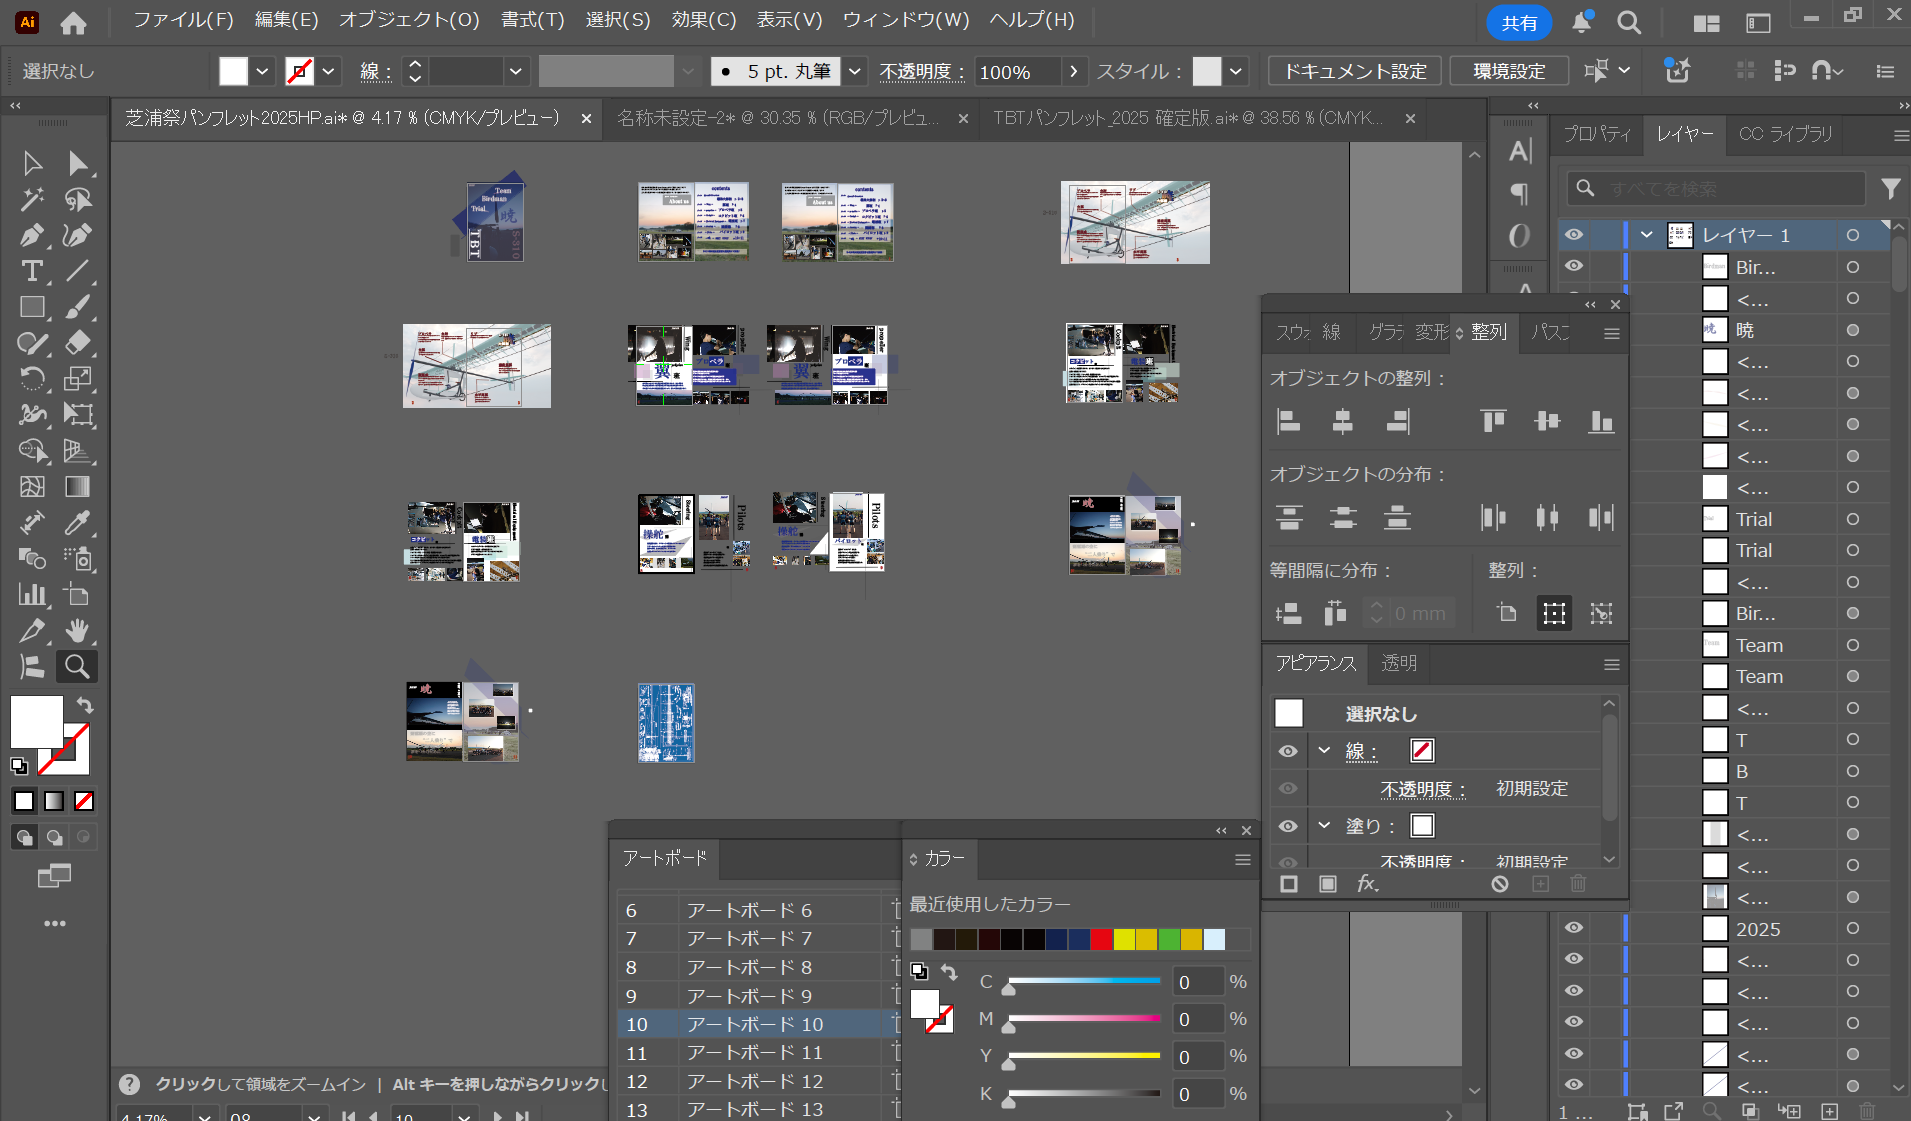Screen dimensions: 1911x1121
Task: Click the 共有 share button
Action: (x=1518, y=22)
